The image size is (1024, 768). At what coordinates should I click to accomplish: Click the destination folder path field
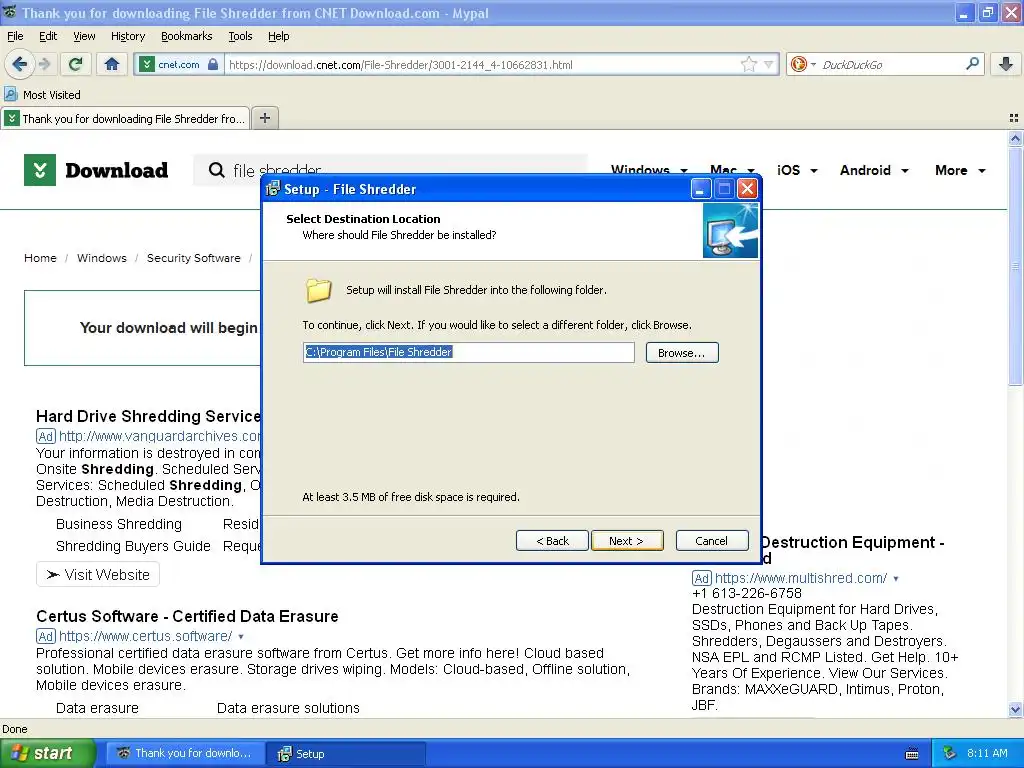[x=468, y=352]
